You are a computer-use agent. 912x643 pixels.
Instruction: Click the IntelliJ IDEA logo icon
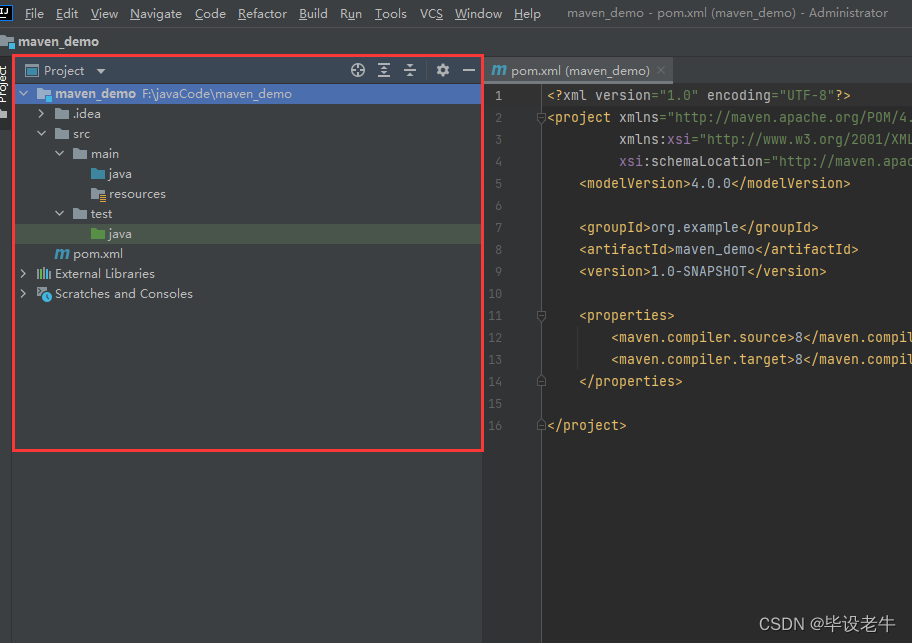5,12
